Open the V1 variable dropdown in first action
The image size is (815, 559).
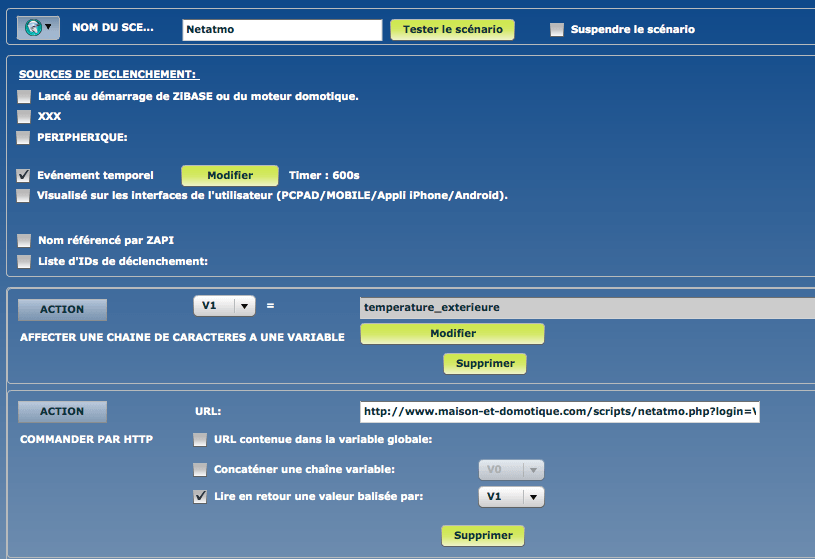click(x=224, y=306)
